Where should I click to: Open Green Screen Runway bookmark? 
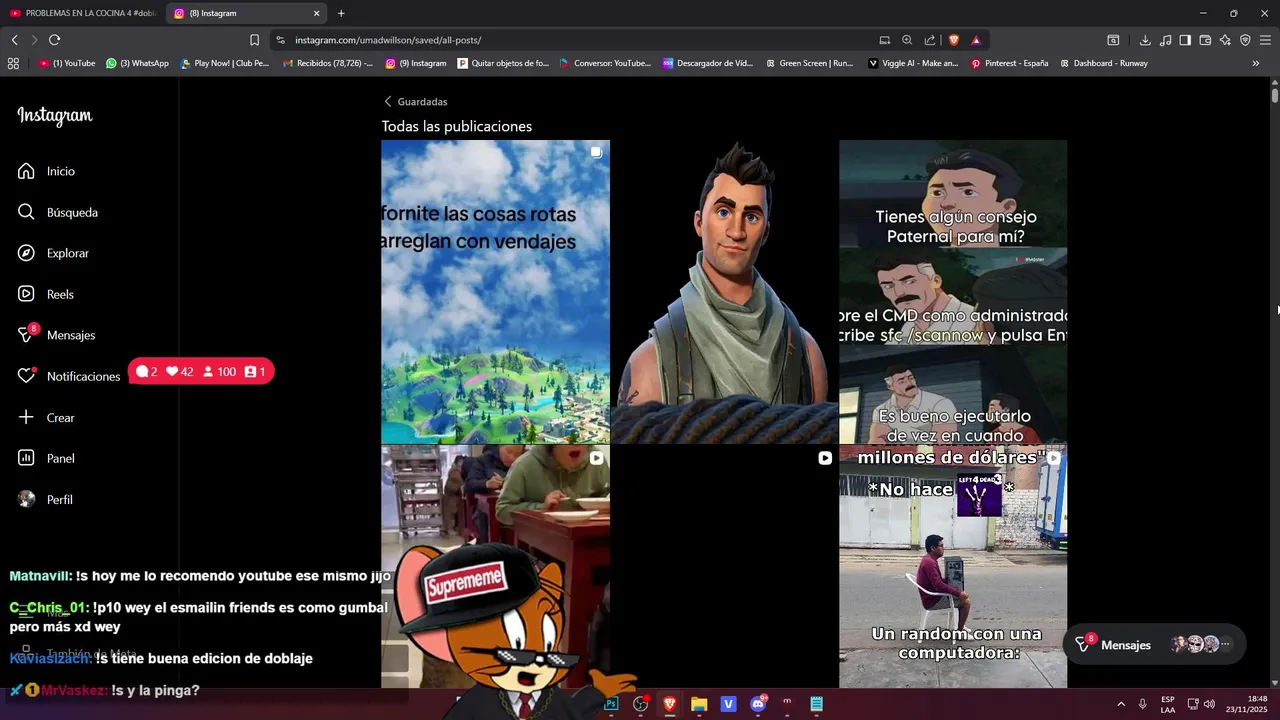point(809,63)
